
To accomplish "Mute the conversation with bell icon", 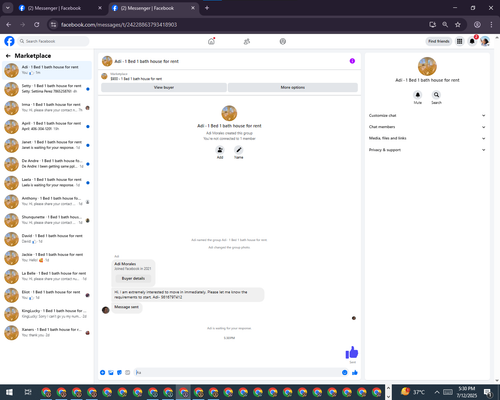I will tap(418, 95).
